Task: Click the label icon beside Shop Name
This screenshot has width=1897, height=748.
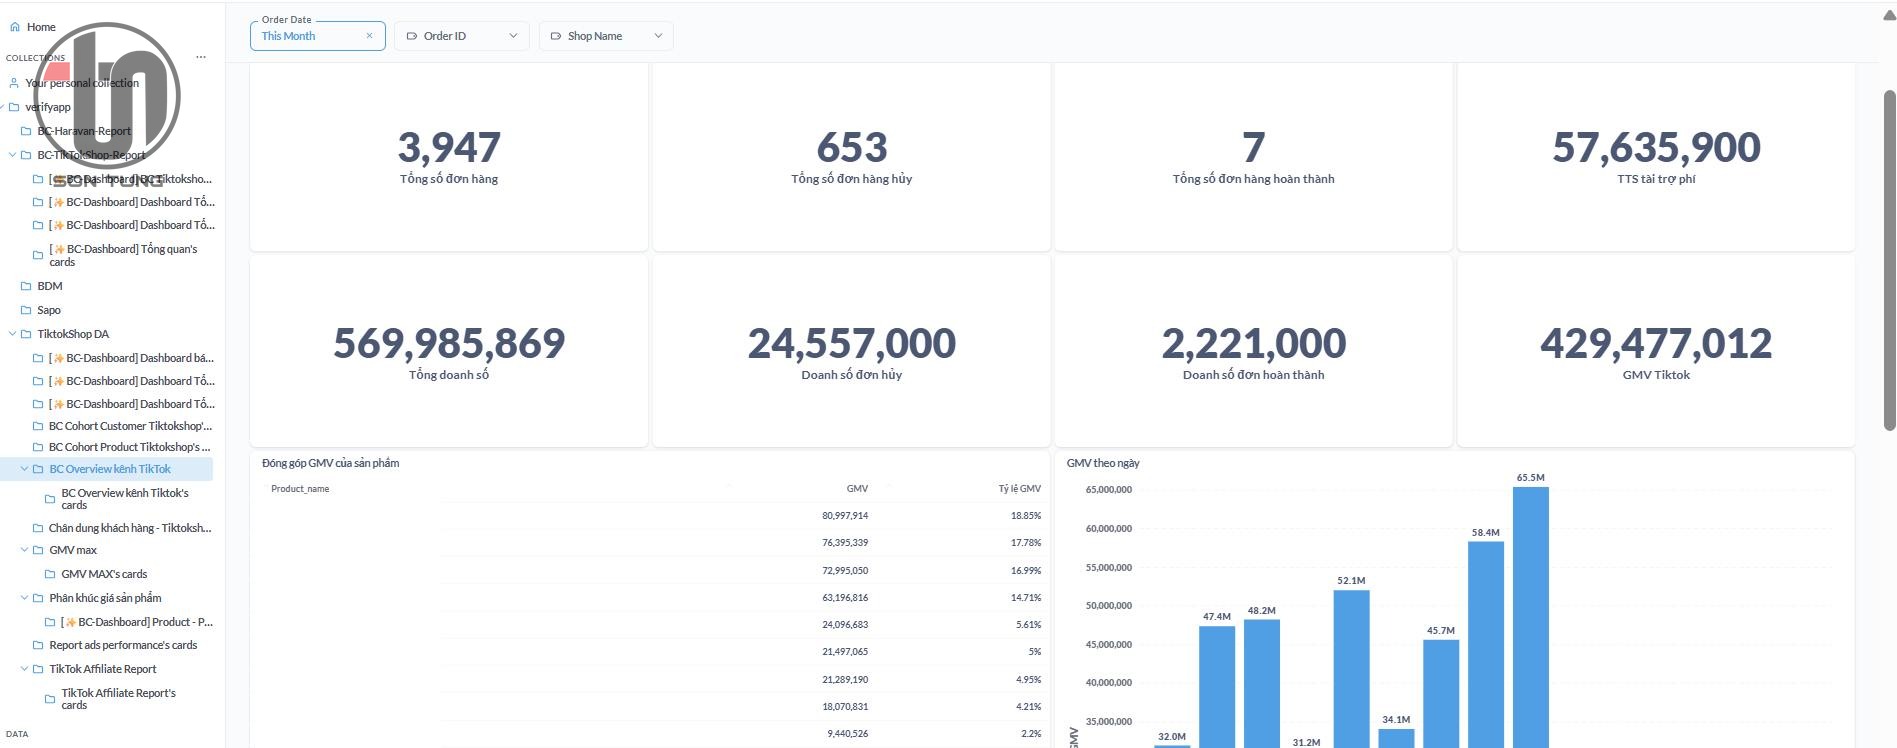Action: tap(555, 36)
